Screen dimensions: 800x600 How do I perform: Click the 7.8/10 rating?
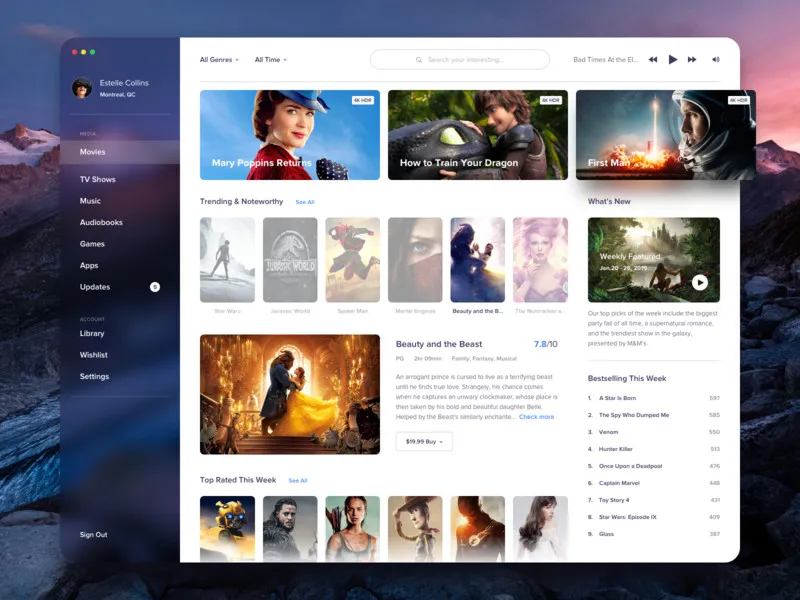[545, 344]
